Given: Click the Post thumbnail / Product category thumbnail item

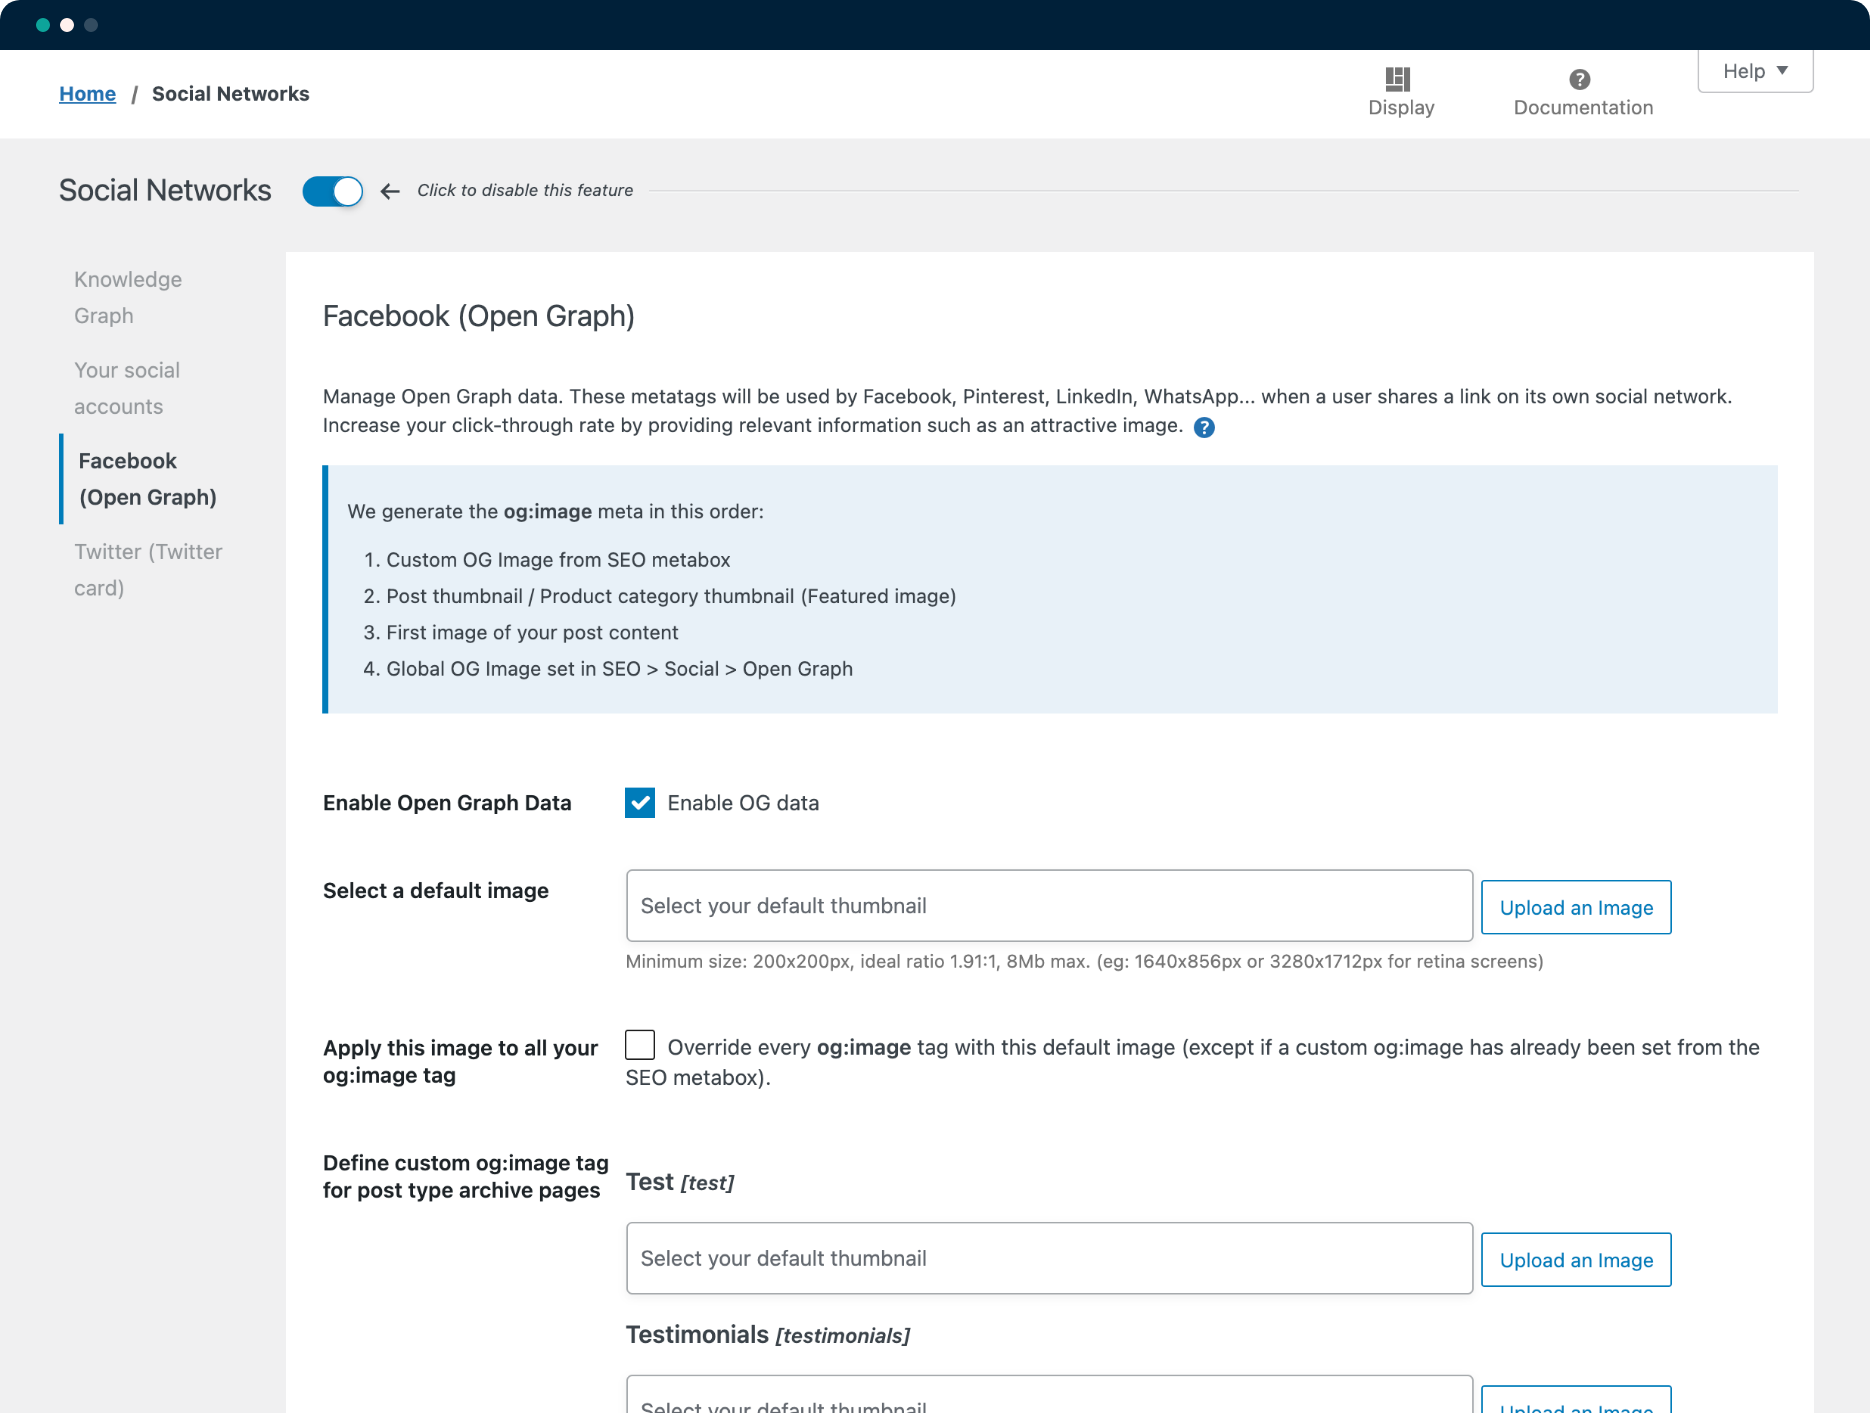Looking at the screenshot, I should [671, 596].
